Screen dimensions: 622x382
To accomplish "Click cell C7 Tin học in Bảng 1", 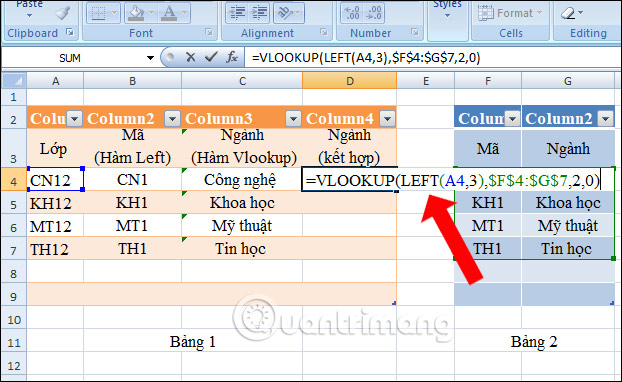I will [x=242, y=249].
